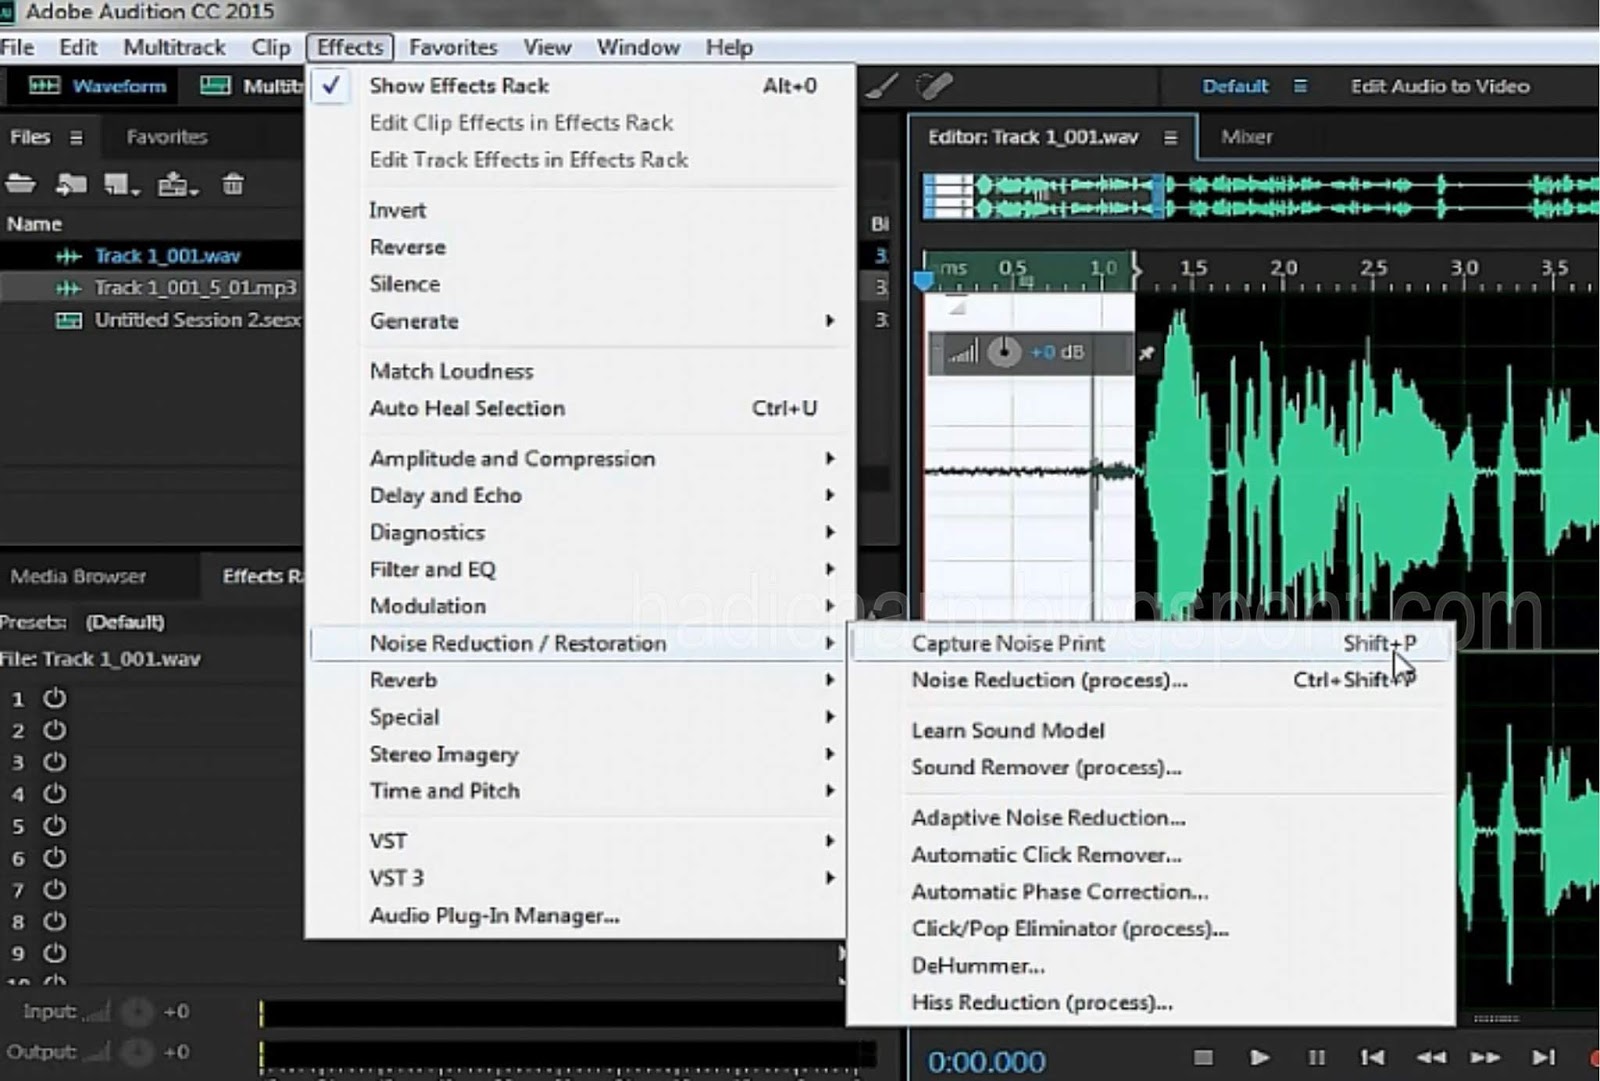The height and width of the screenshot is (1081, 1600).
Task: Open the File menu
Action: tap(17, 47)
